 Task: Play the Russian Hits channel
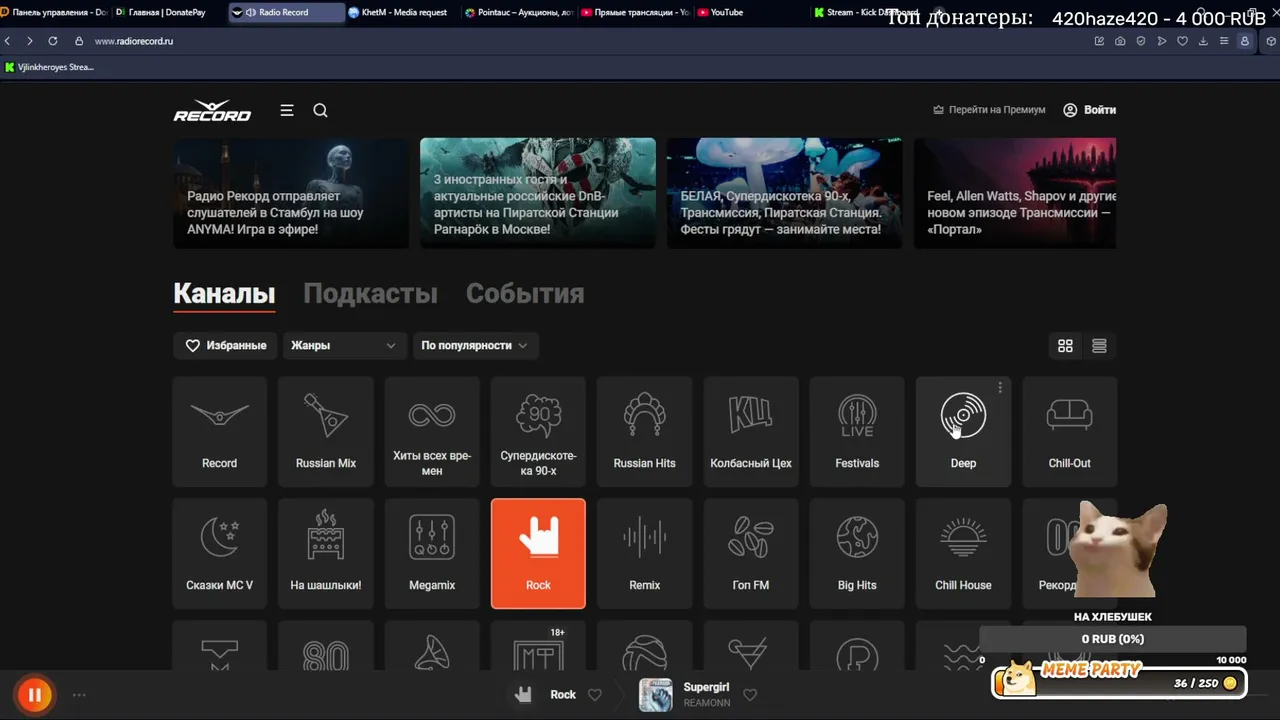pos(644,432)
